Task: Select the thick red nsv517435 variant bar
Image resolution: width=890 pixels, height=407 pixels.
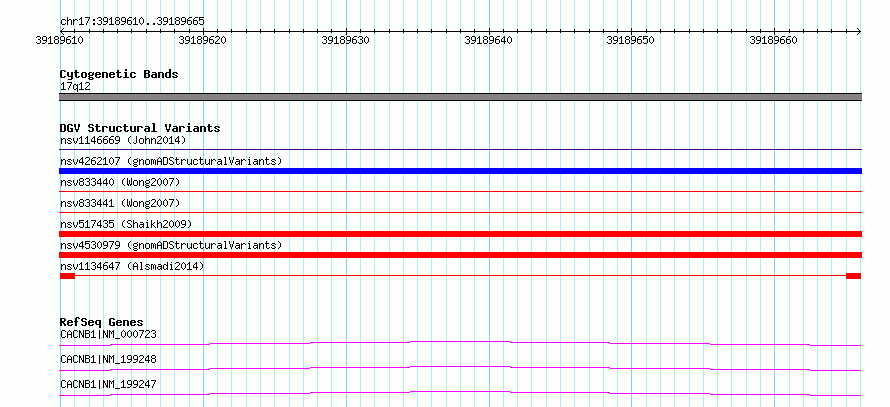Action: [x=460, y=234]
